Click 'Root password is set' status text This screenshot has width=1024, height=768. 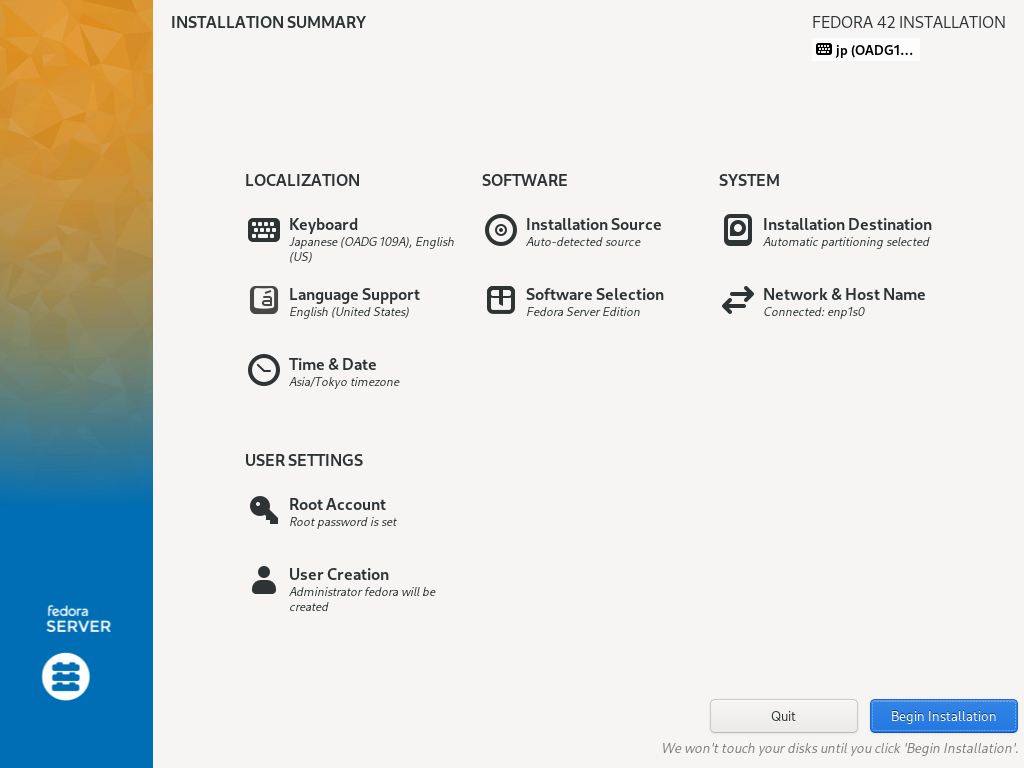click(x=343, y=522)
